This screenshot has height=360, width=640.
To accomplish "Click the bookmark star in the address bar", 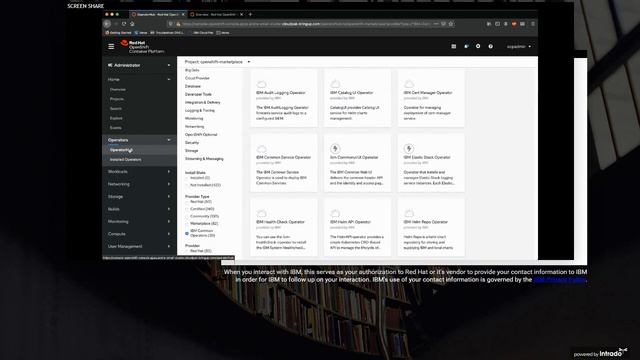I will (x=451, y=24).
